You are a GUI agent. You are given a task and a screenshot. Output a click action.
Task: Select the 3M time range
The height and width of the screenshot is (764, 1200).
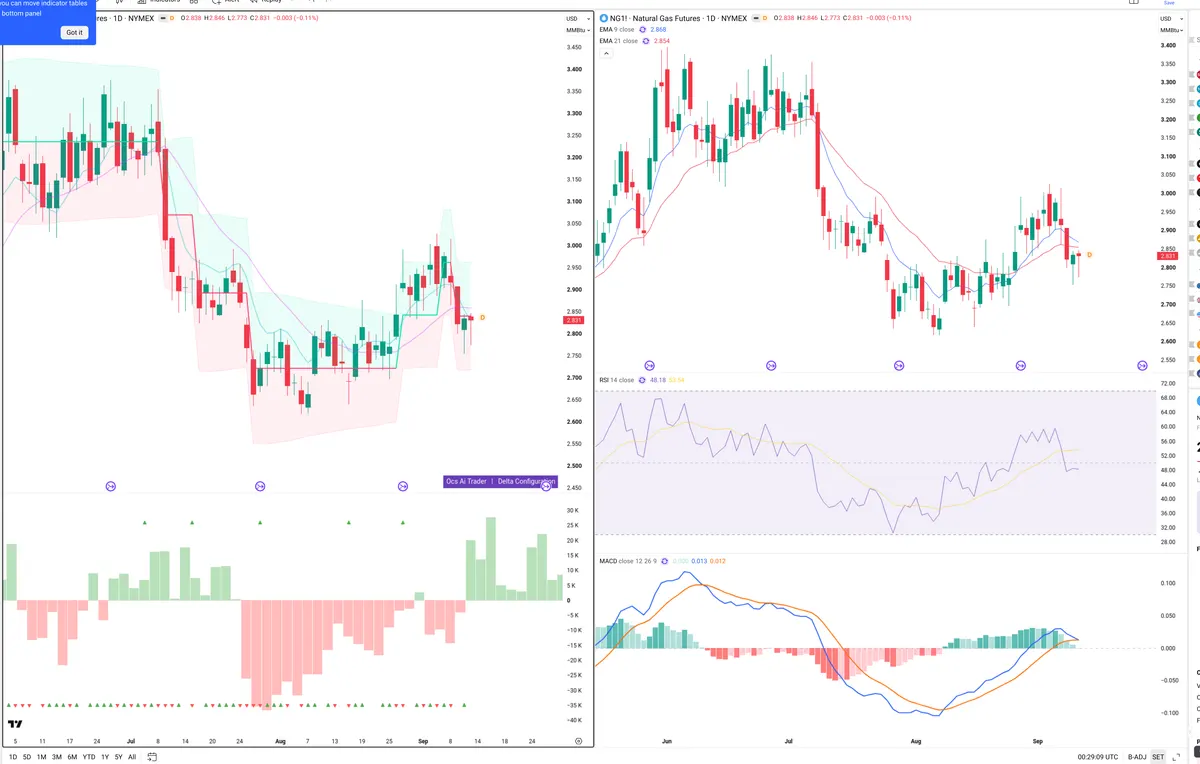pyautogui.click(x=57, y=757)
